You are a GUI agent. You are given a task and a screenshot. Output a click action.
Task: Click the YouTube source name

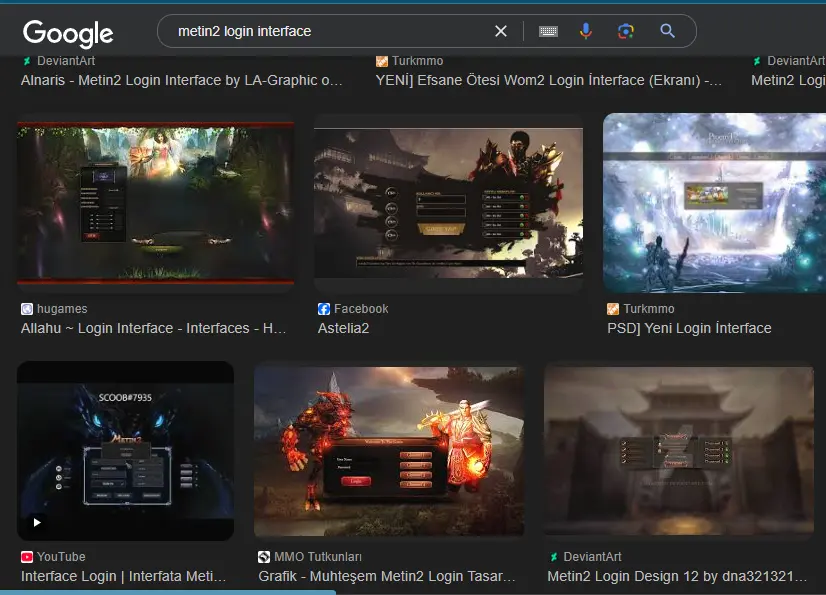click(x=61, y=557)
